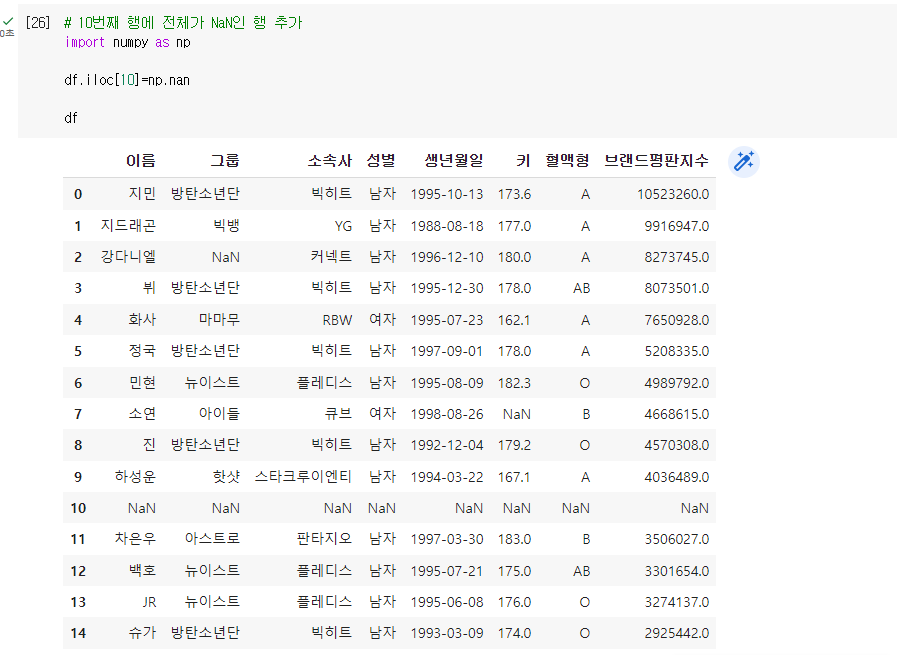Click the name cell 정국
Viewport: 899px width, 655px height.
click(142, 350)
